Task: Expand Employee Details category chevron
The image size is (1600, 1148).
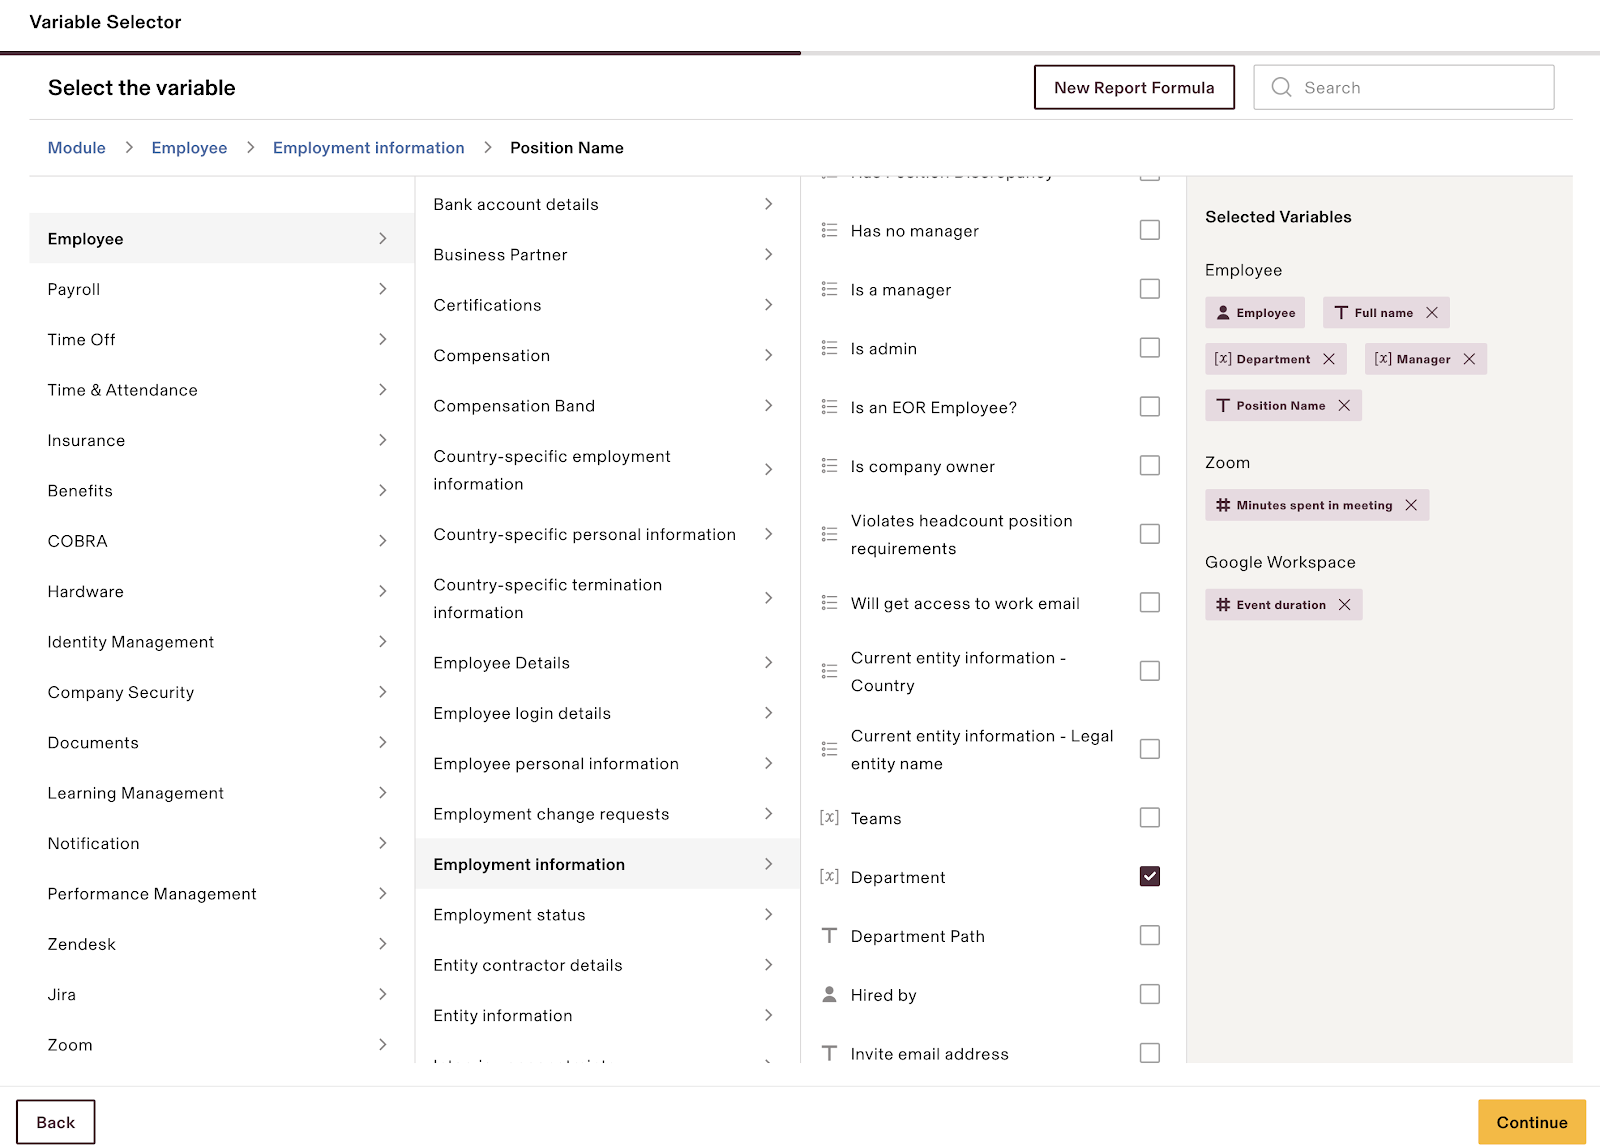Action: (768, 662)
